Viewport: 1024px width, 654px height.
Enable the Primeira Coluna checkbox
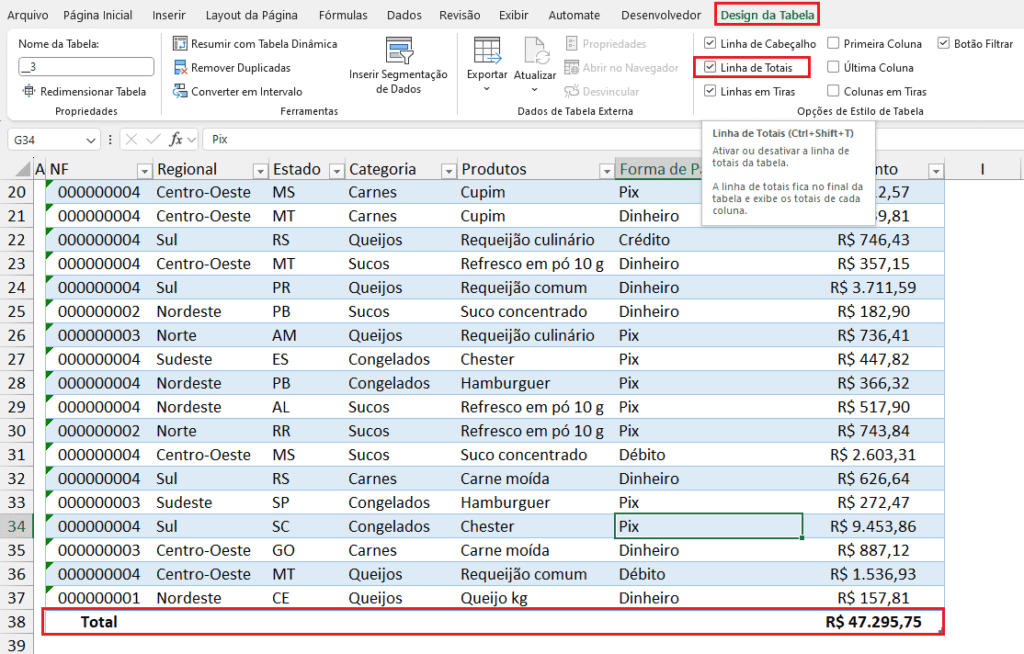click(x=833, y=44)
